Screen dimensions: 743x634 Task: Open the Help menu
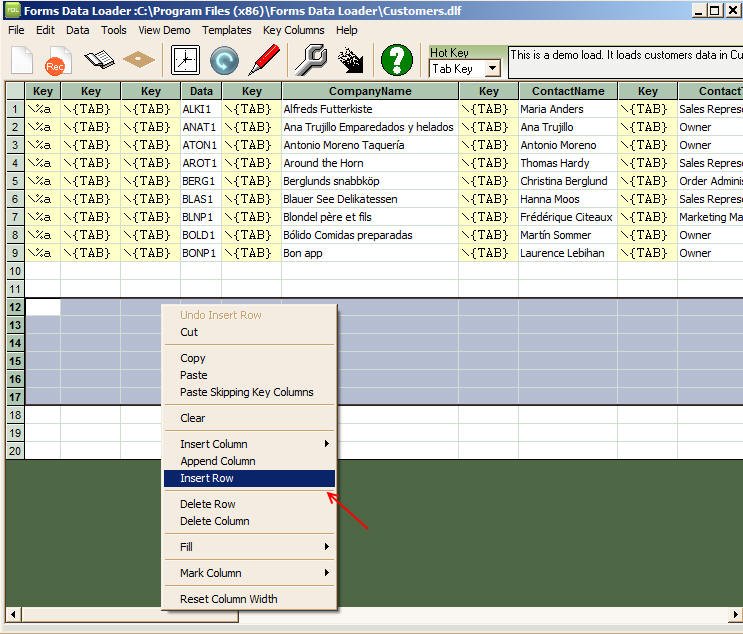346,30
